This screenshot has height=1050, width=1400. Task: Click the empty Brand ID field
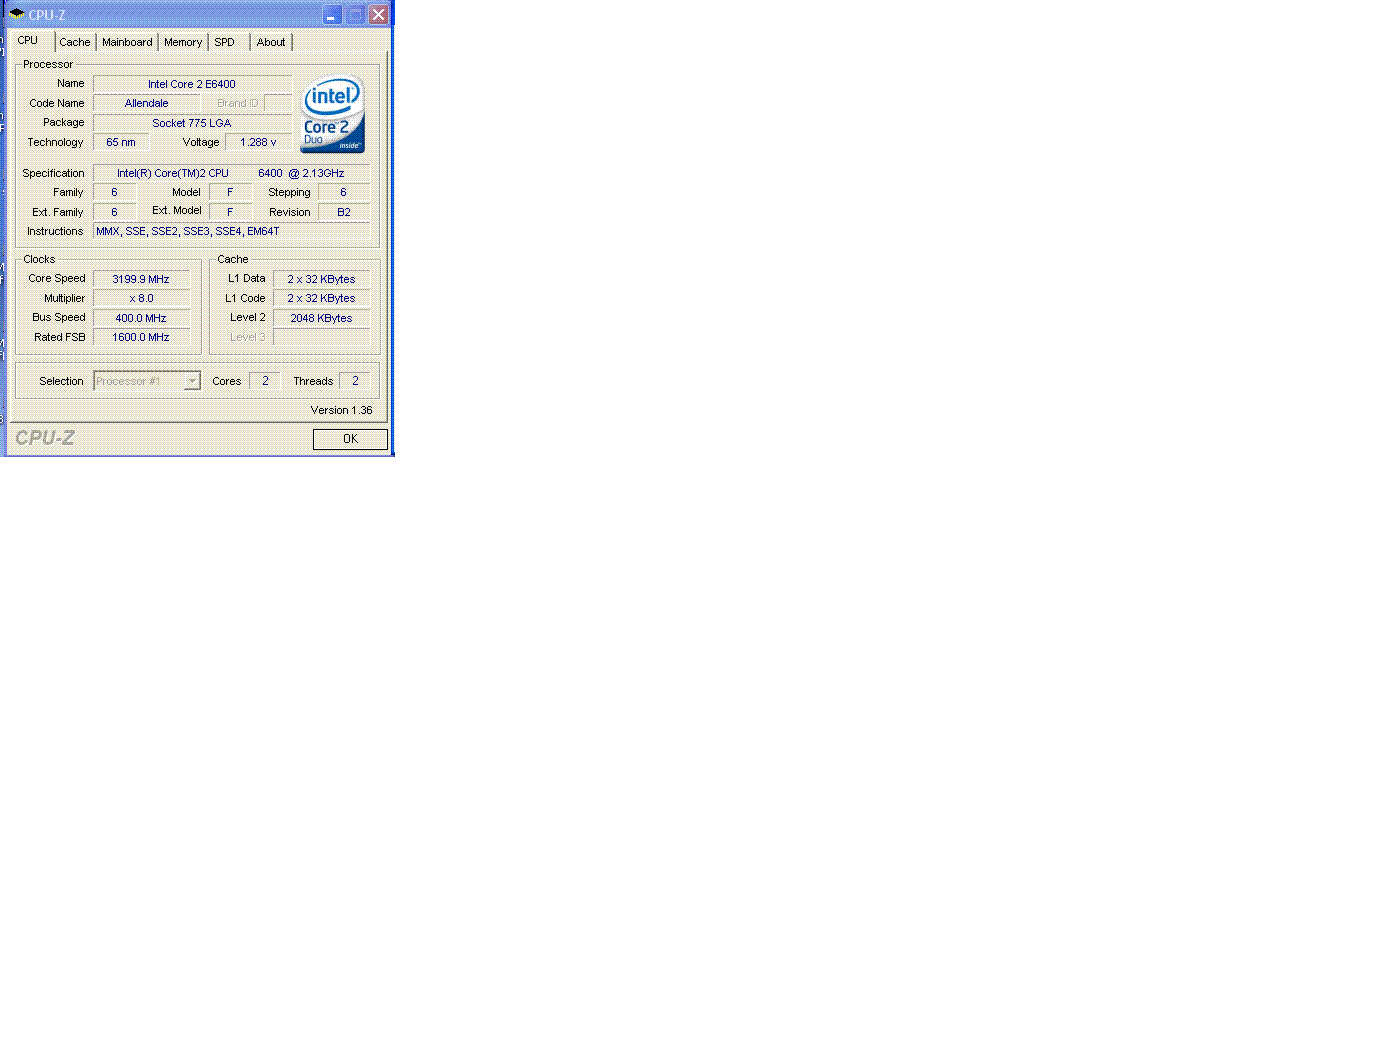point(278,103)
